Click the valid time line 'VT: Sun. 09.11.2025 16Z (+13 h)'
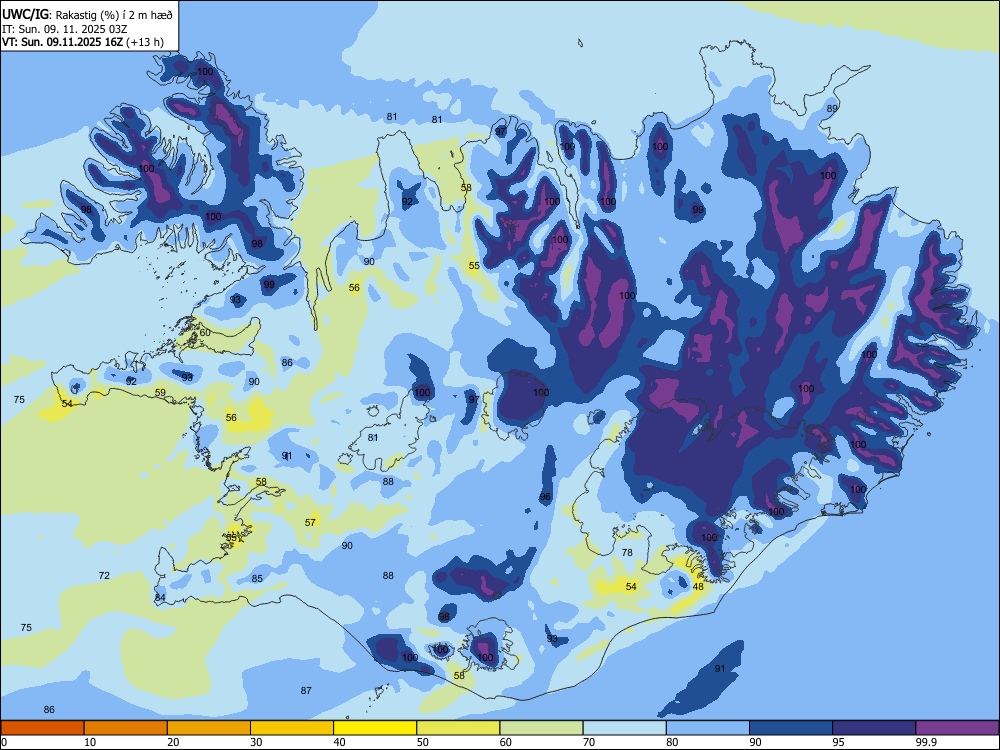This screenshot has width=1000, height=750. [x=83, y=42]
